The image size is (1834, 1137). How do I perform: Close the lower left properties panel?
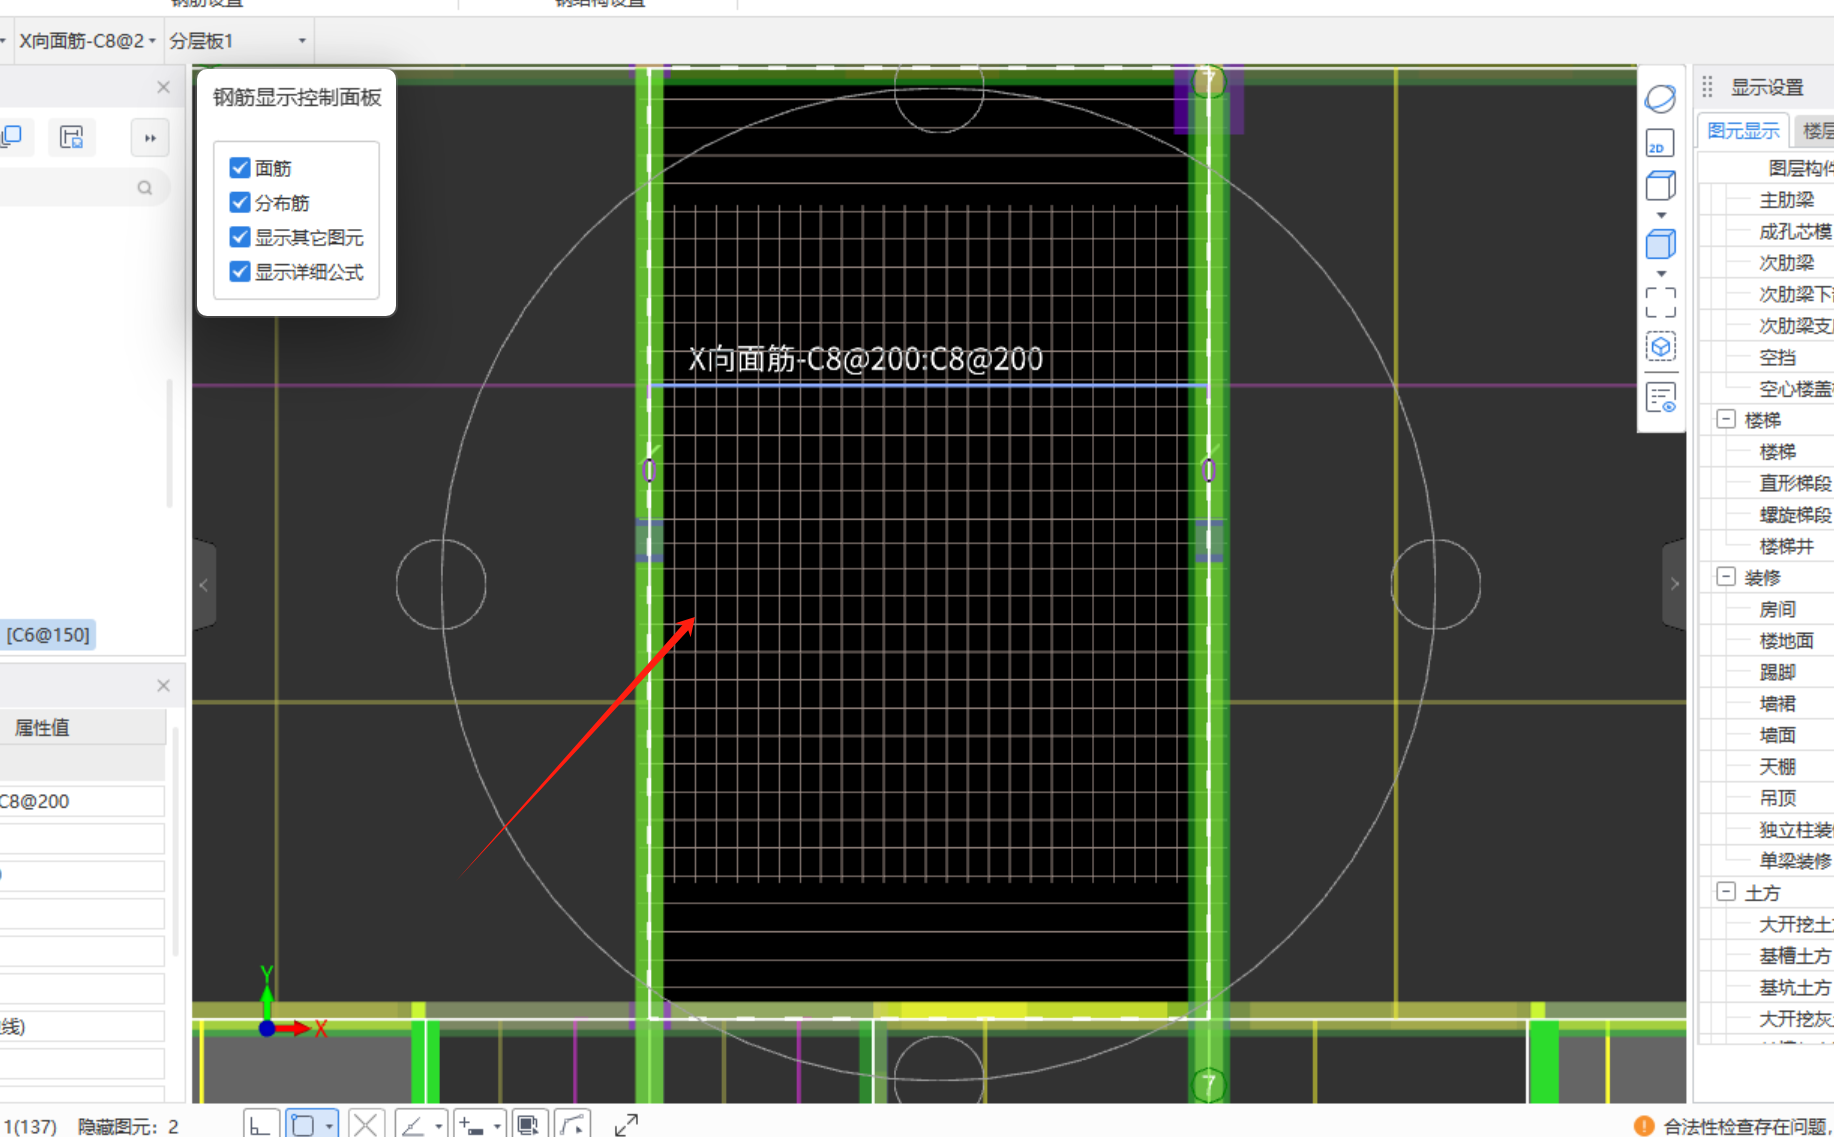pyautogui.click(x=164, y=686)
